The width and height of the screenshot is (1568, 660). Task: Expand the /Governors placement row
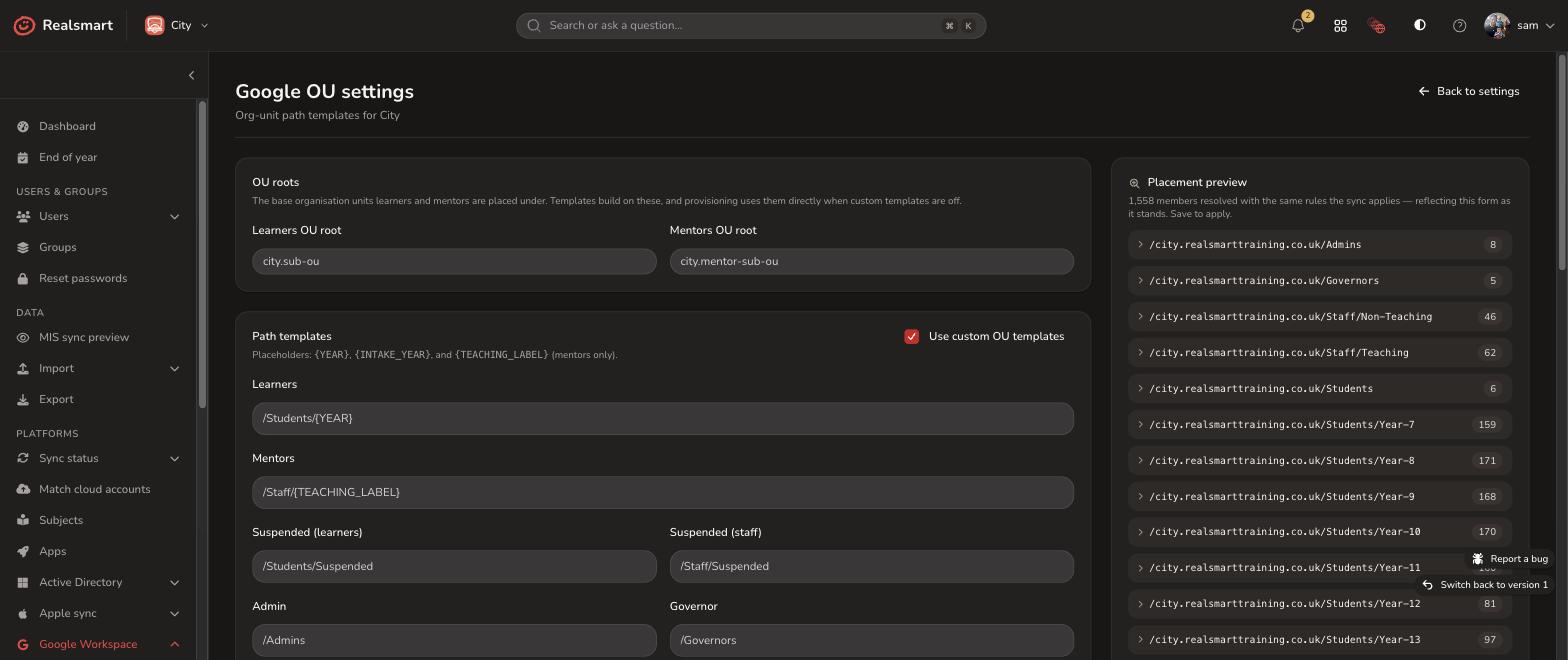coord(1319,281)
